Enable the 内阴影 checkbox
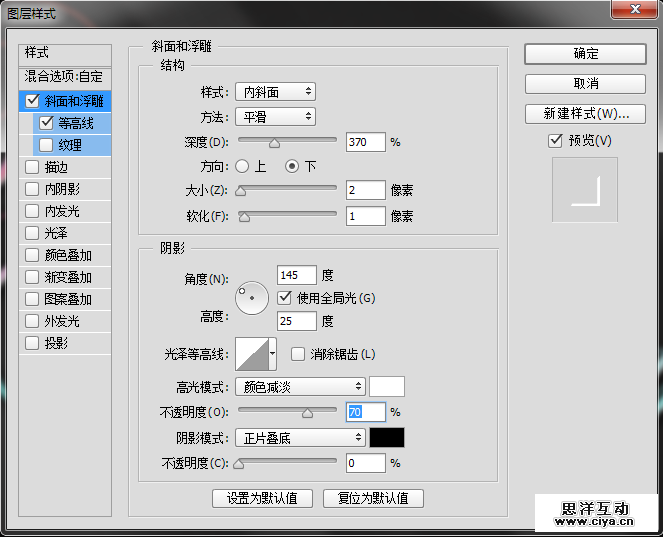Image resolution: width=663 pixels, height=537 pixels. tap(32, 189)
